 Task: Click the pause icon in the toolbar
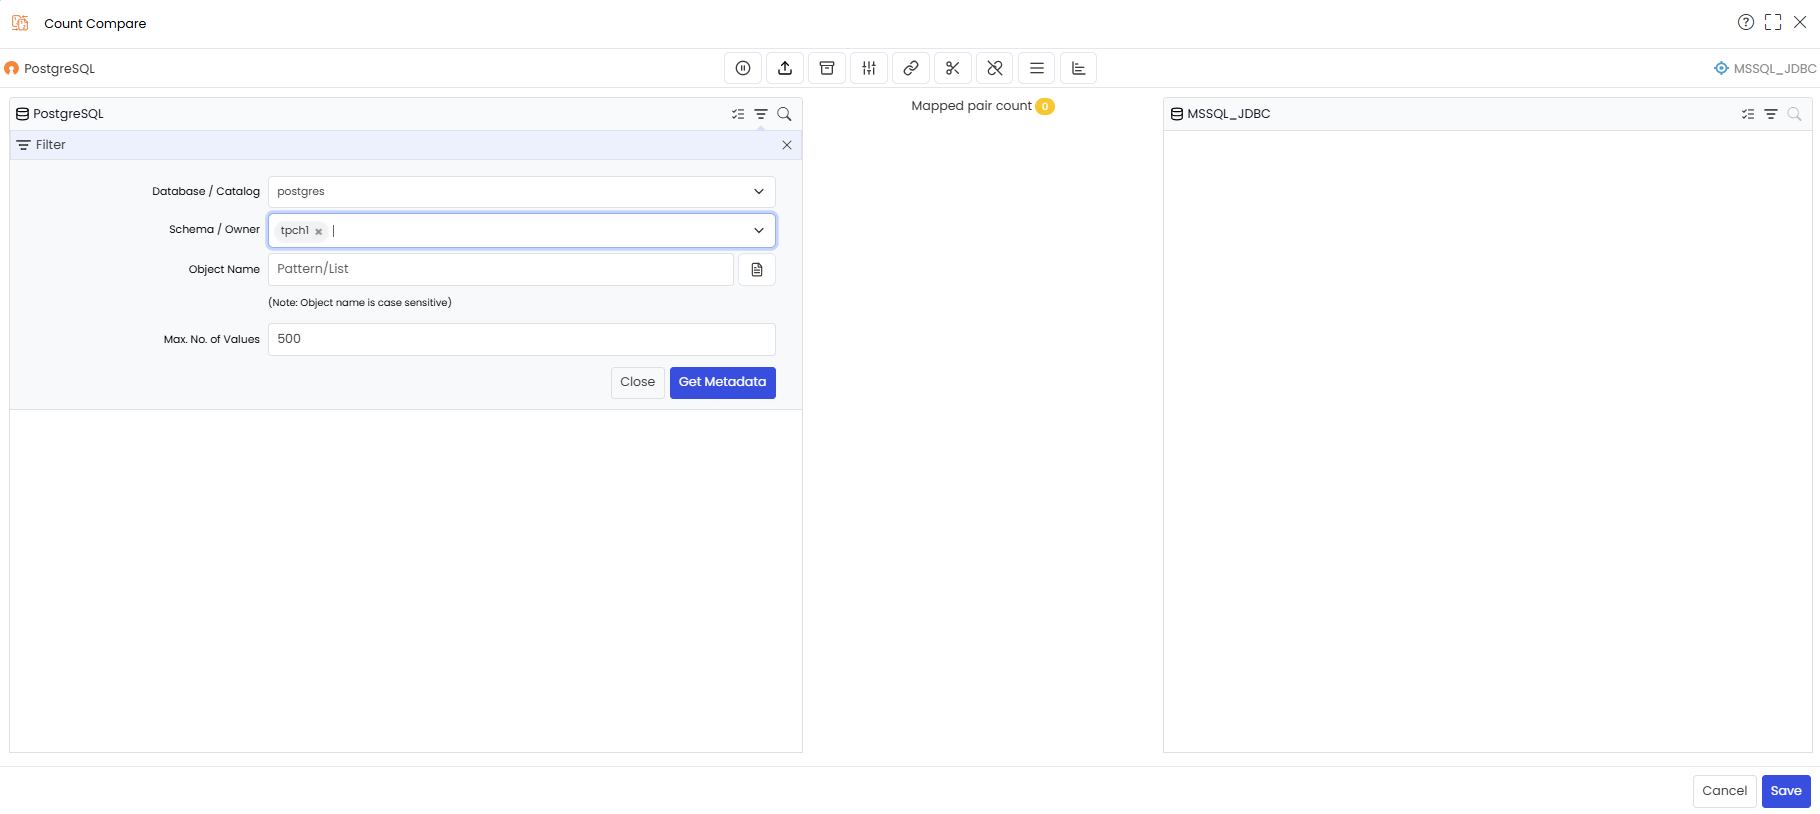[x=743, y=68]
